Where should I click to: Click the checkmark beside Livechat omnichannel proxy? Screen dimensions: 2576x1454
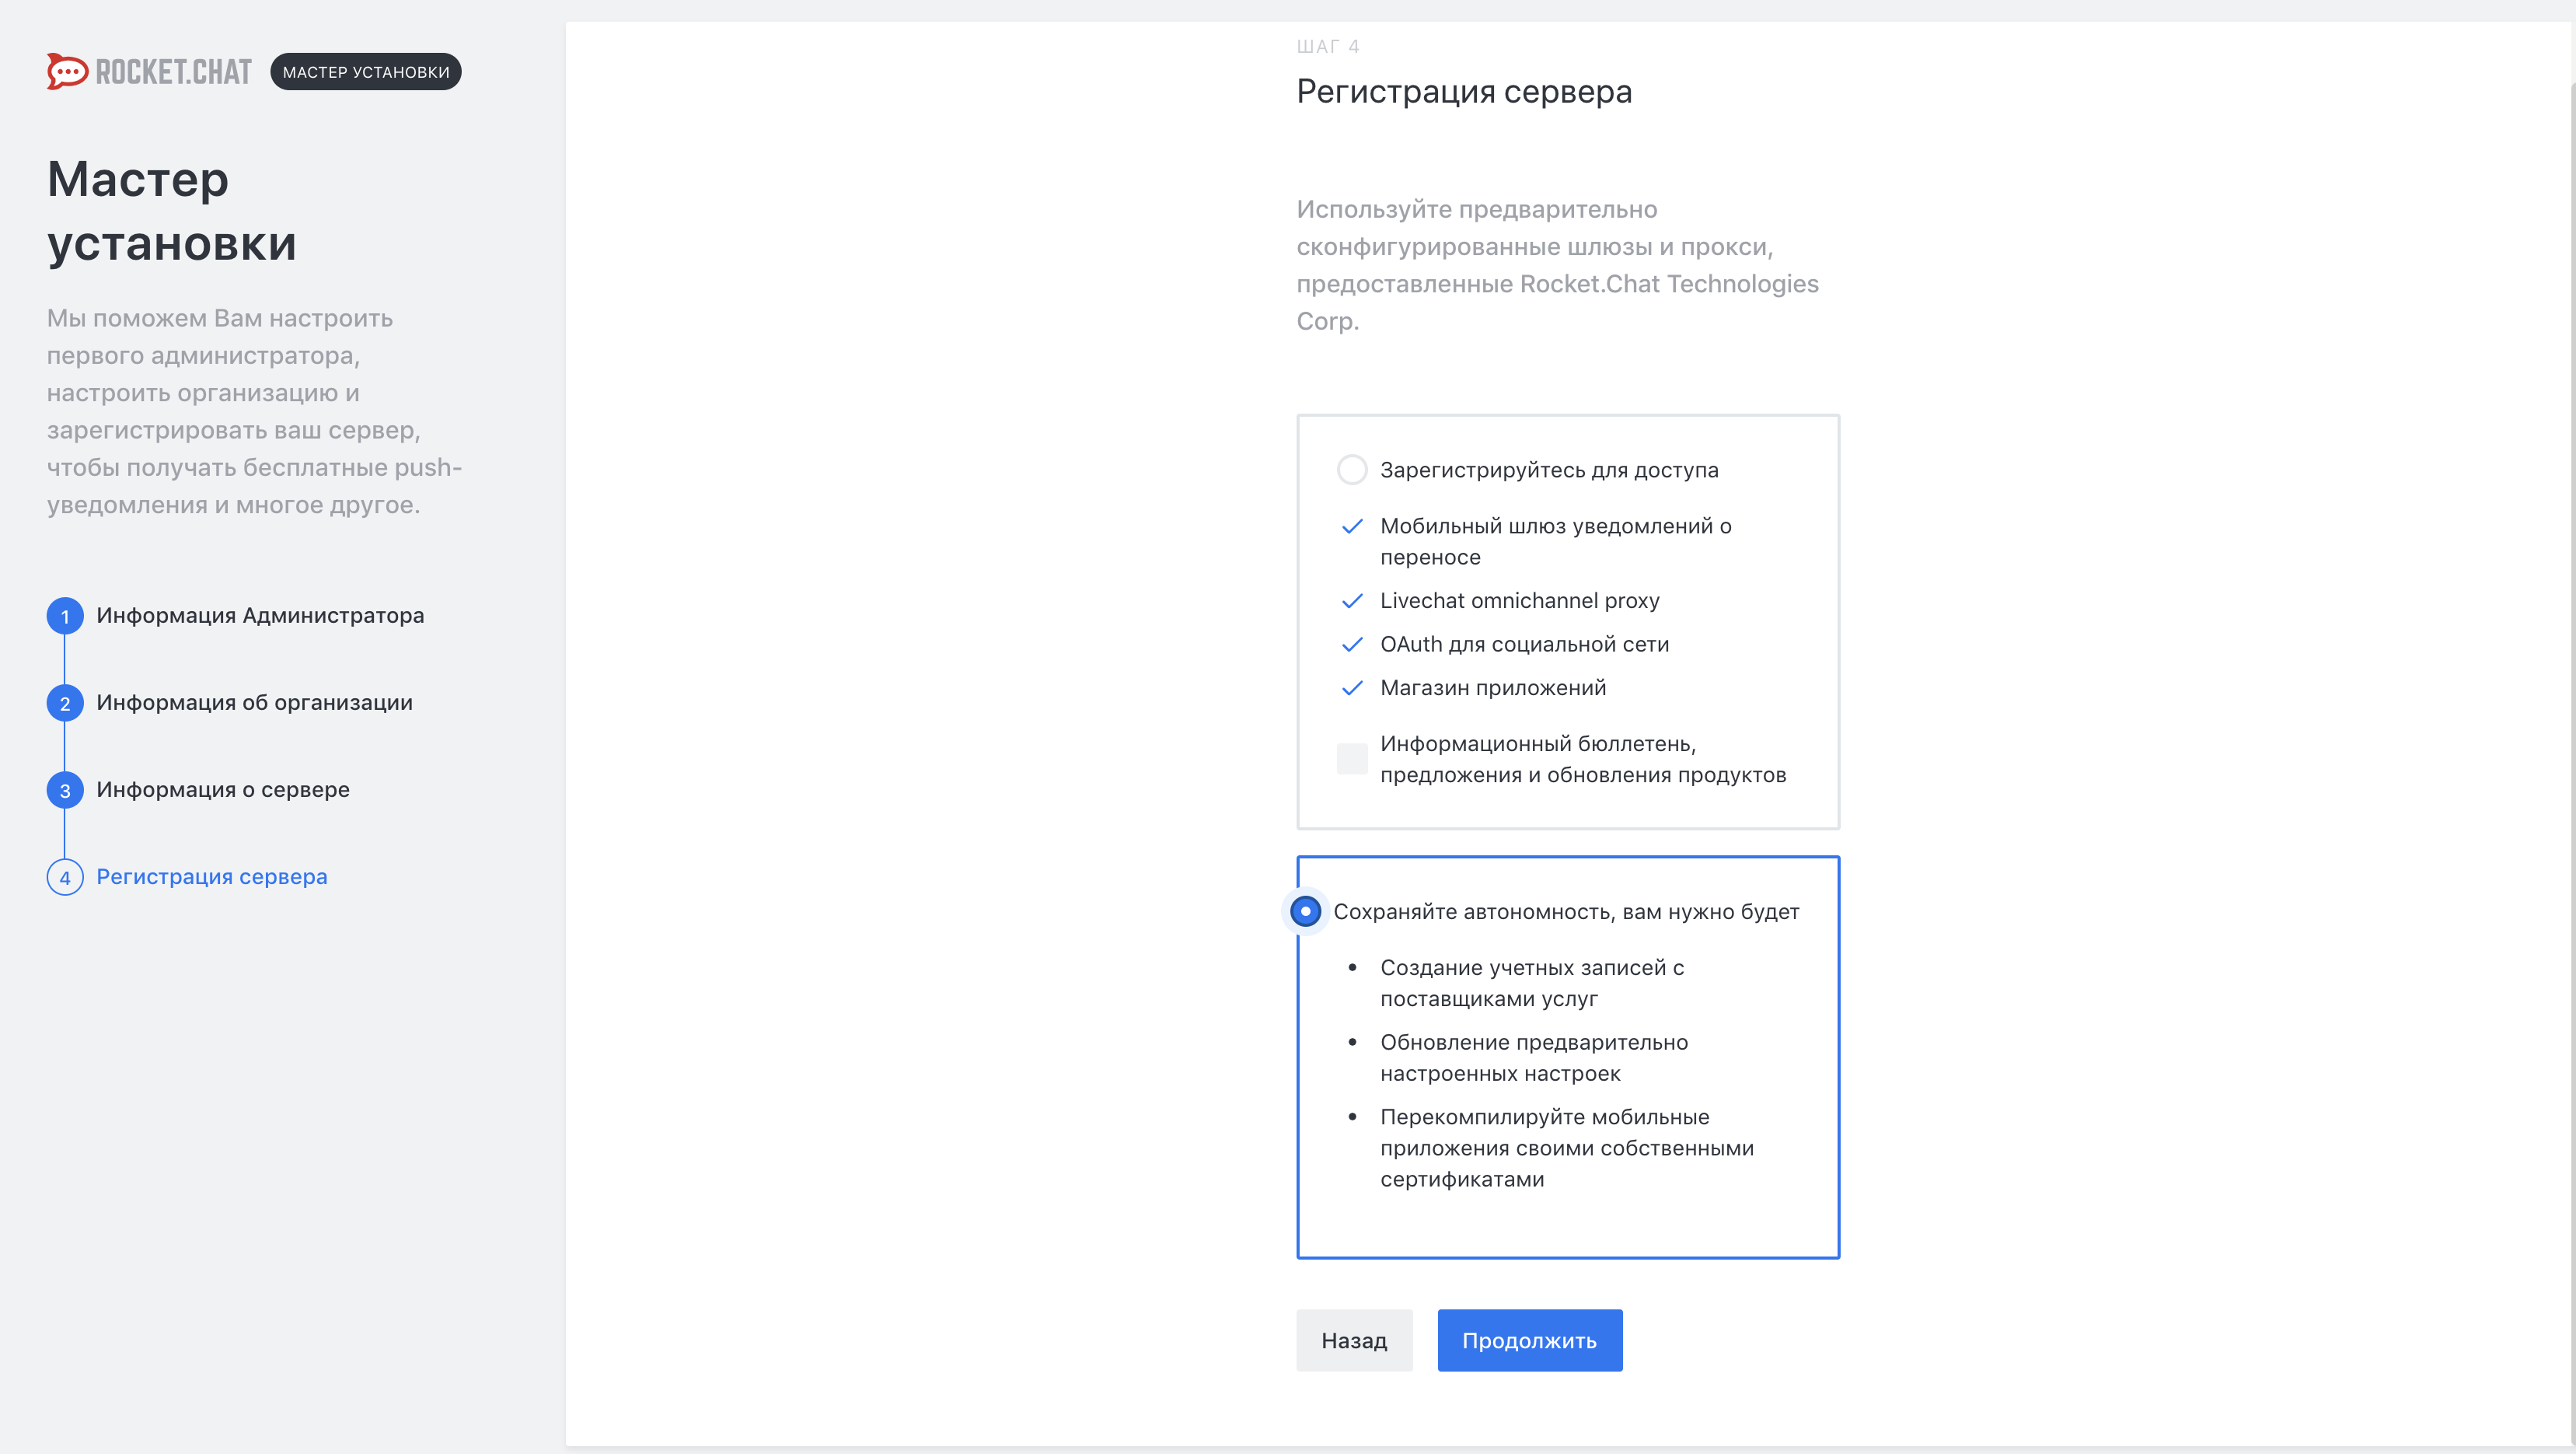point(1352,601)
